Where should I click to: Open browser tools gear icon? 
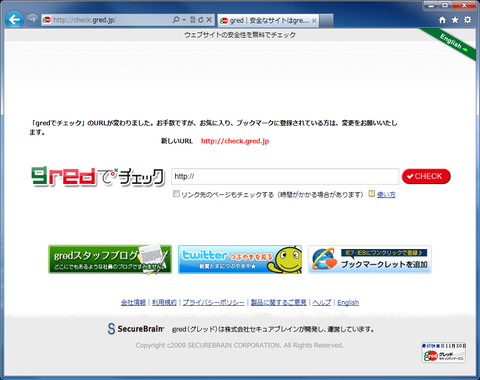(468, 20)
